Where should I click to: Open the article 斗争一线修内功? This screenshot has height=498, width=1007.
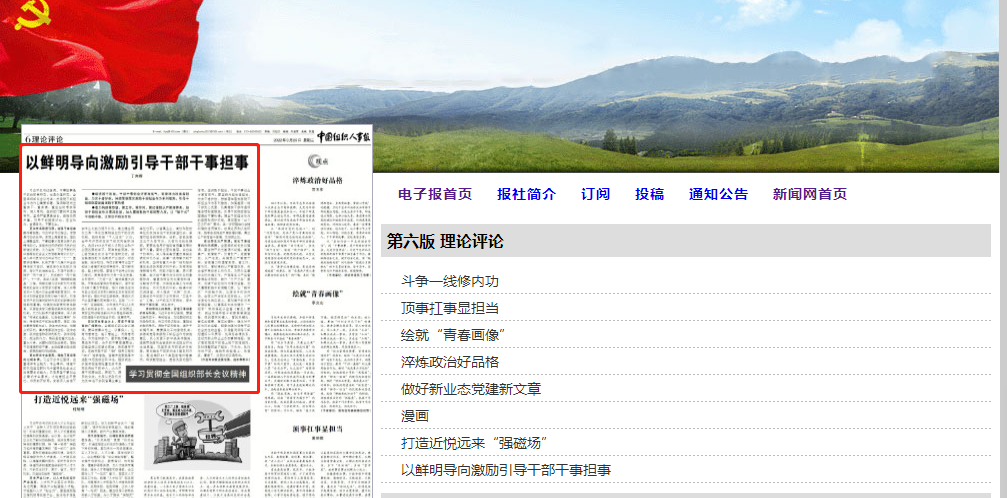[450, 281]
